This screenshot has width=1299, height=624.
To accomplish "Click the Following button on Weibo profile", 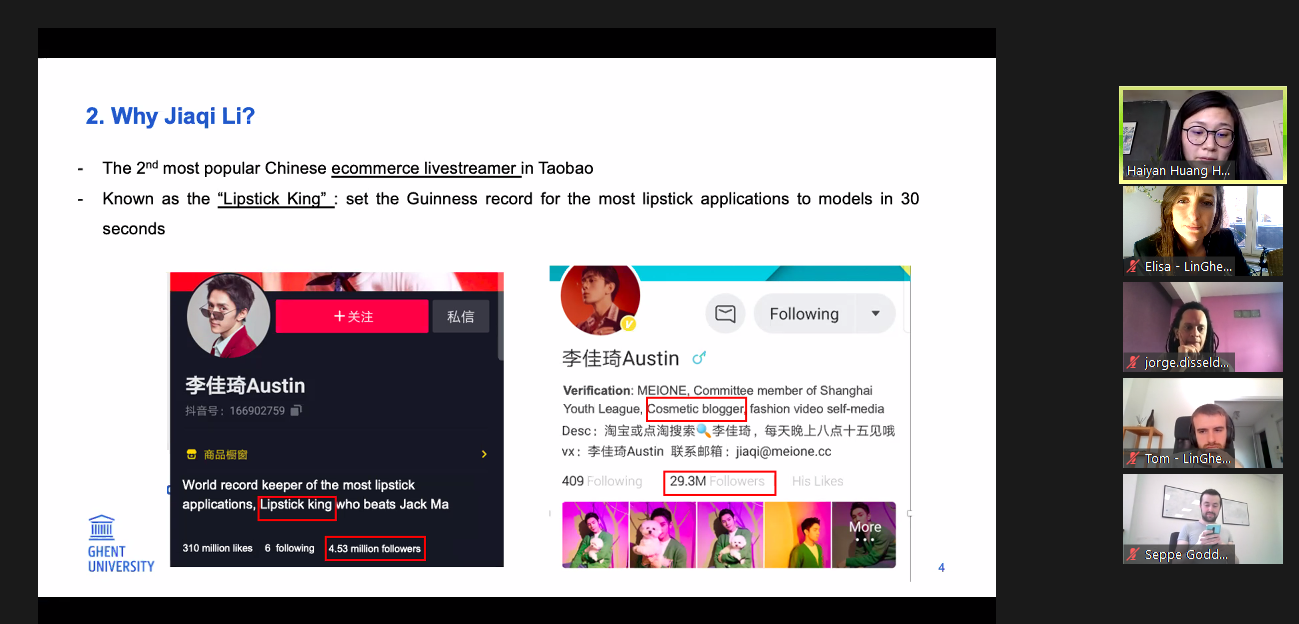I will [804, 314].
